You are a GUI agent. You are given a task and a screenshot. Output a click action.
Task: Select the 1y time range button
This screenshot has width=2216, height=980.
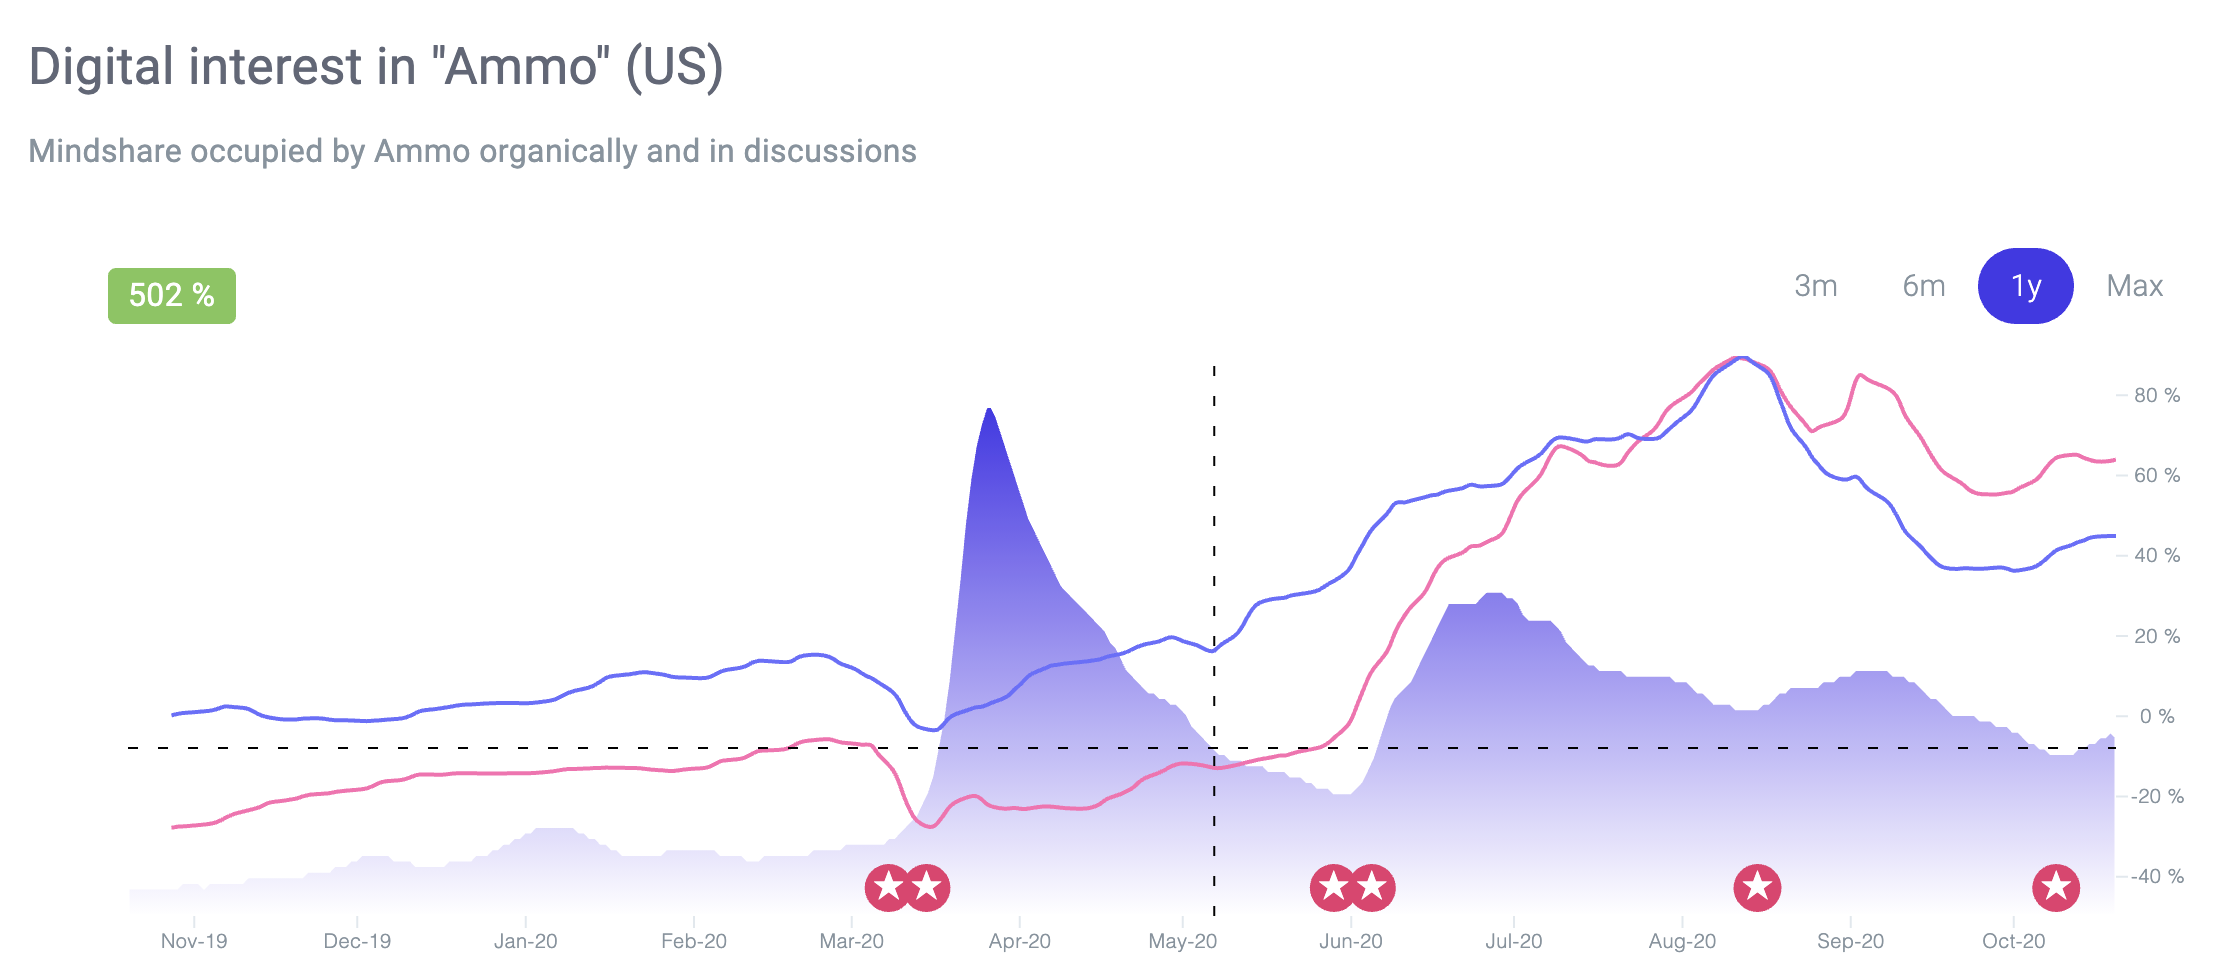pos(2026,286)
